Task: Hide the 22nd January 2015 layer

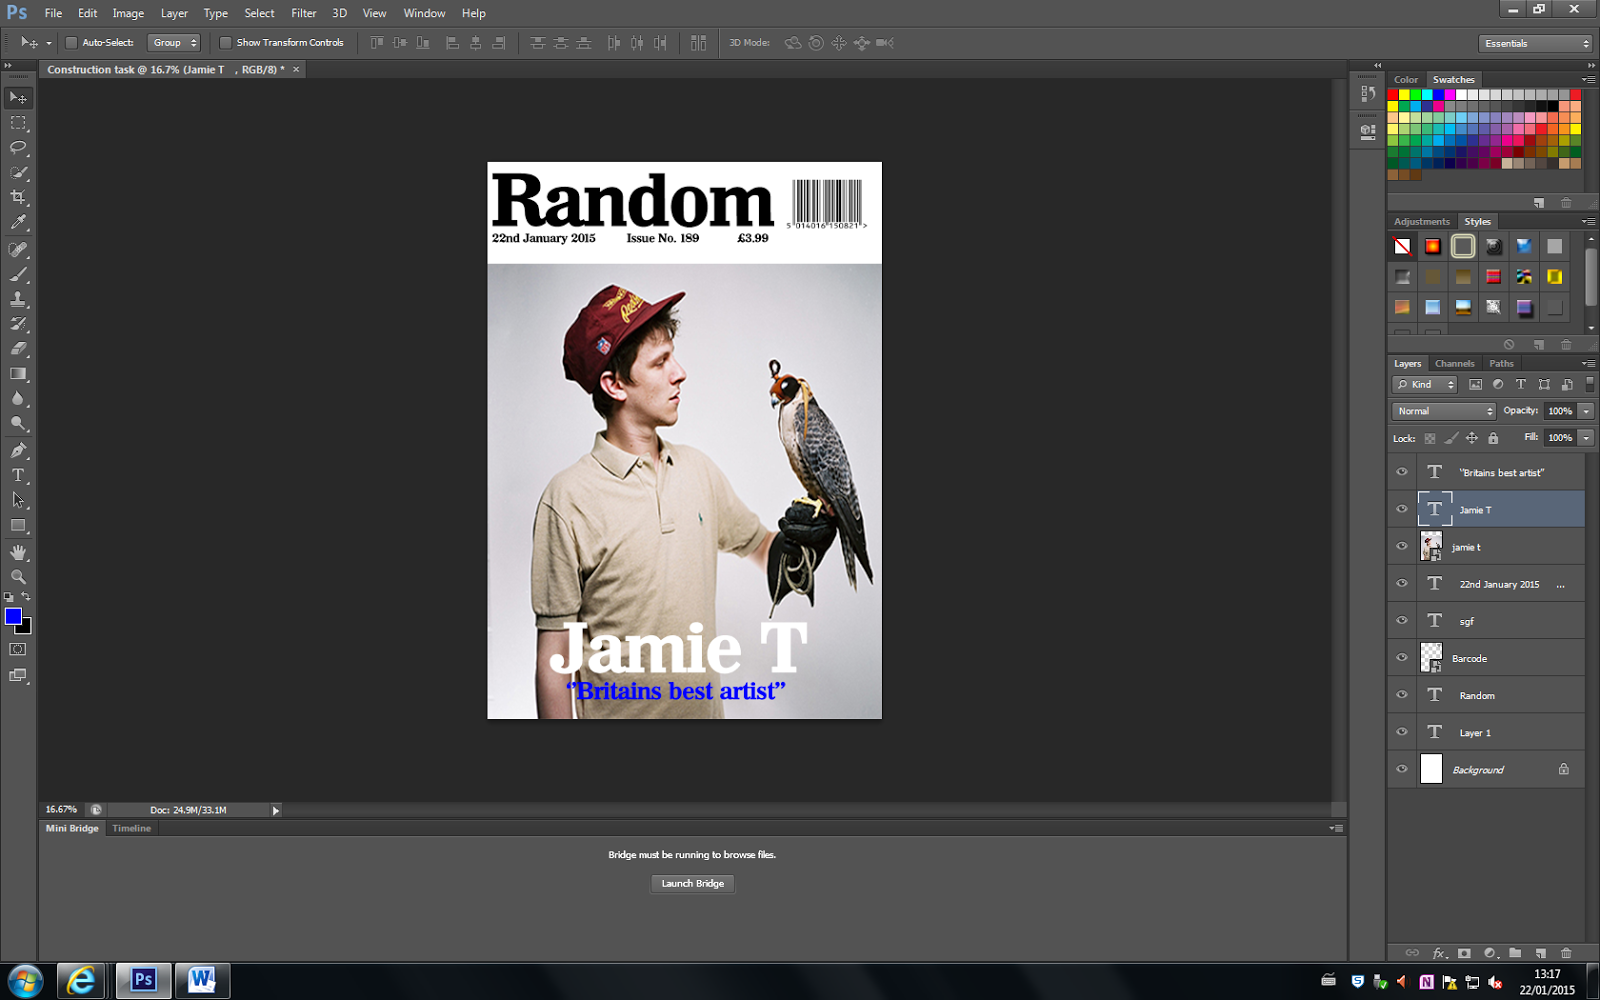Action: (1402, 583)
